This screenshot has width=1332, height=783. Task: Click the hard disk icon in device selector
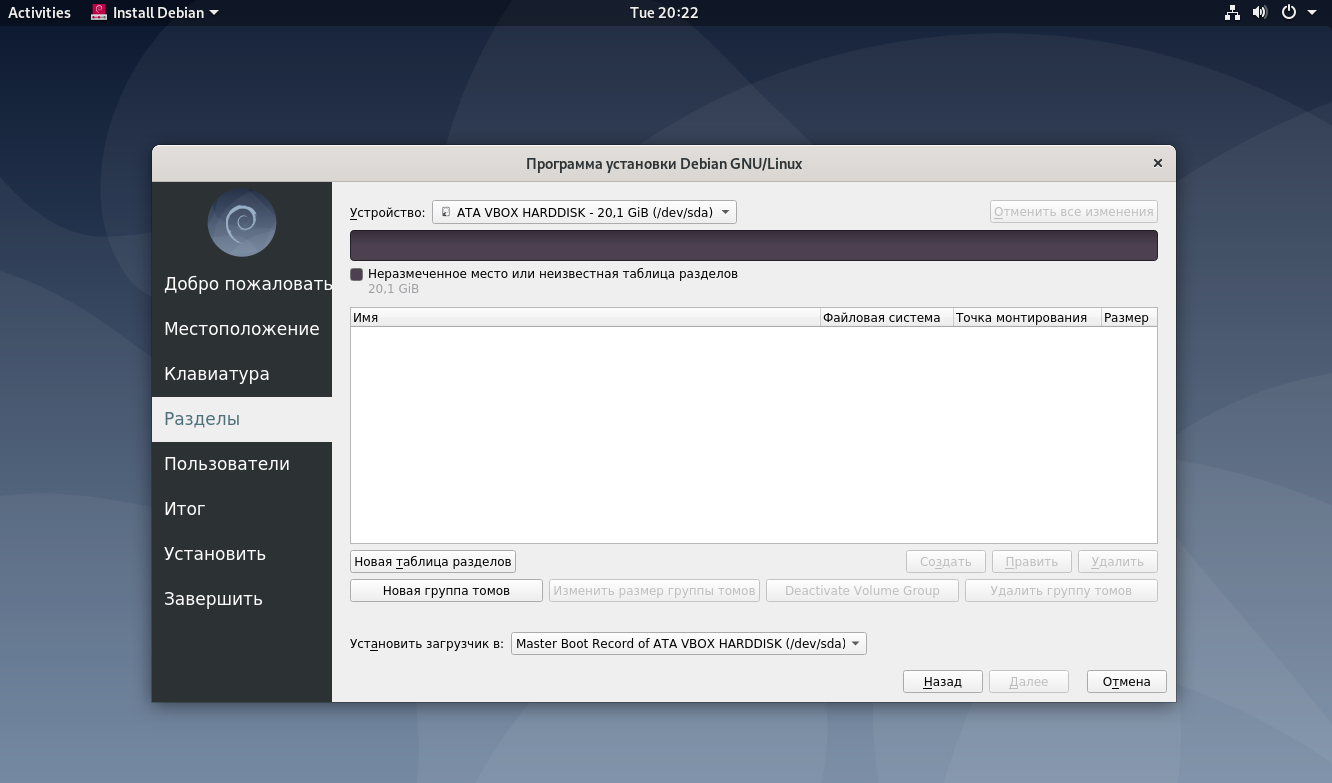pos(446,212)
